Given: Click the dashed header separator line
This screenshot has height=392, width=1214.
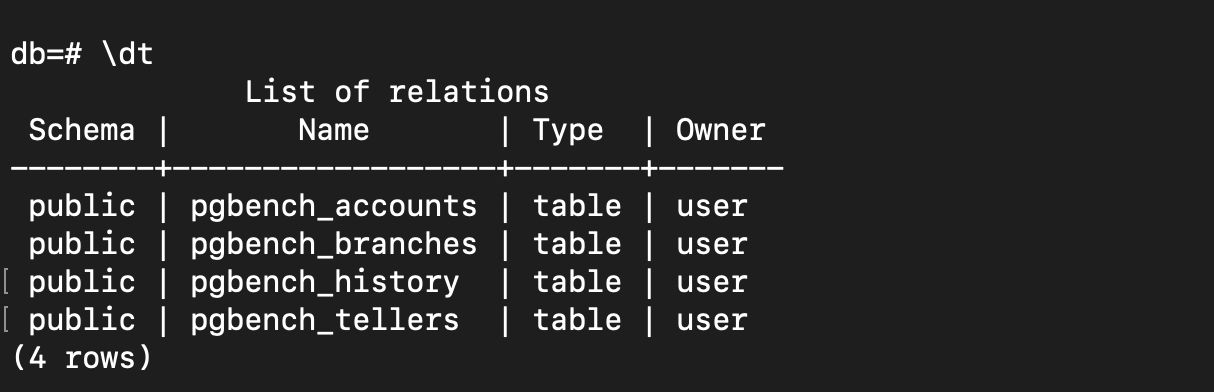Looking at the screenshot, I should 397,168.
